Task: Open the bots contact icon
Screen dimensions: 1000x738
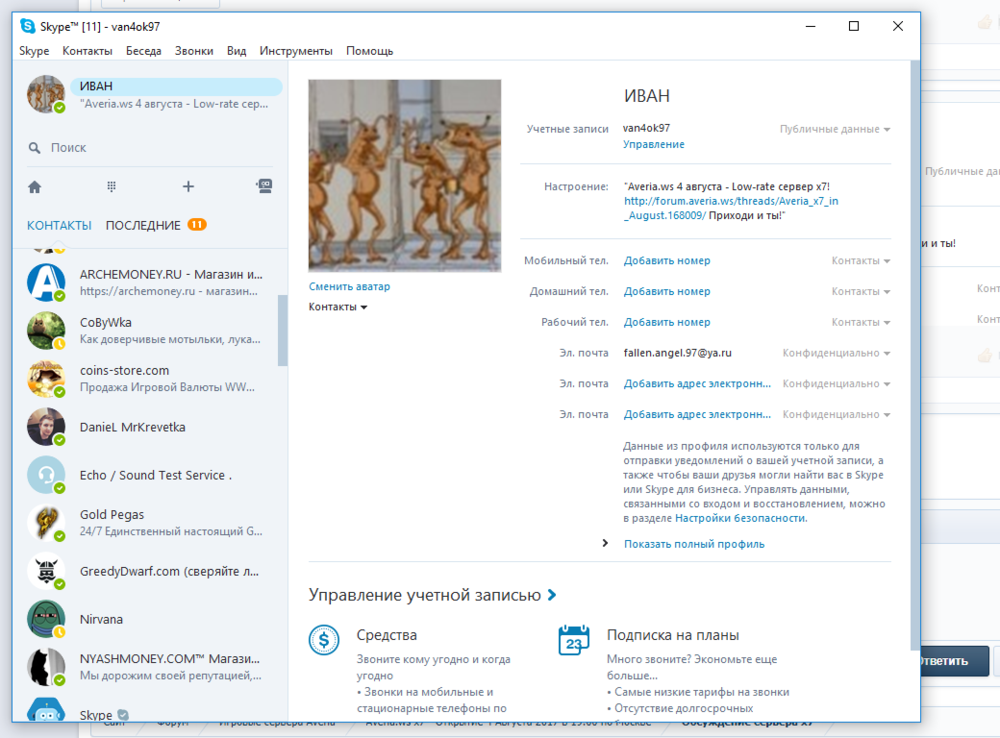Action: pos(264,186)
